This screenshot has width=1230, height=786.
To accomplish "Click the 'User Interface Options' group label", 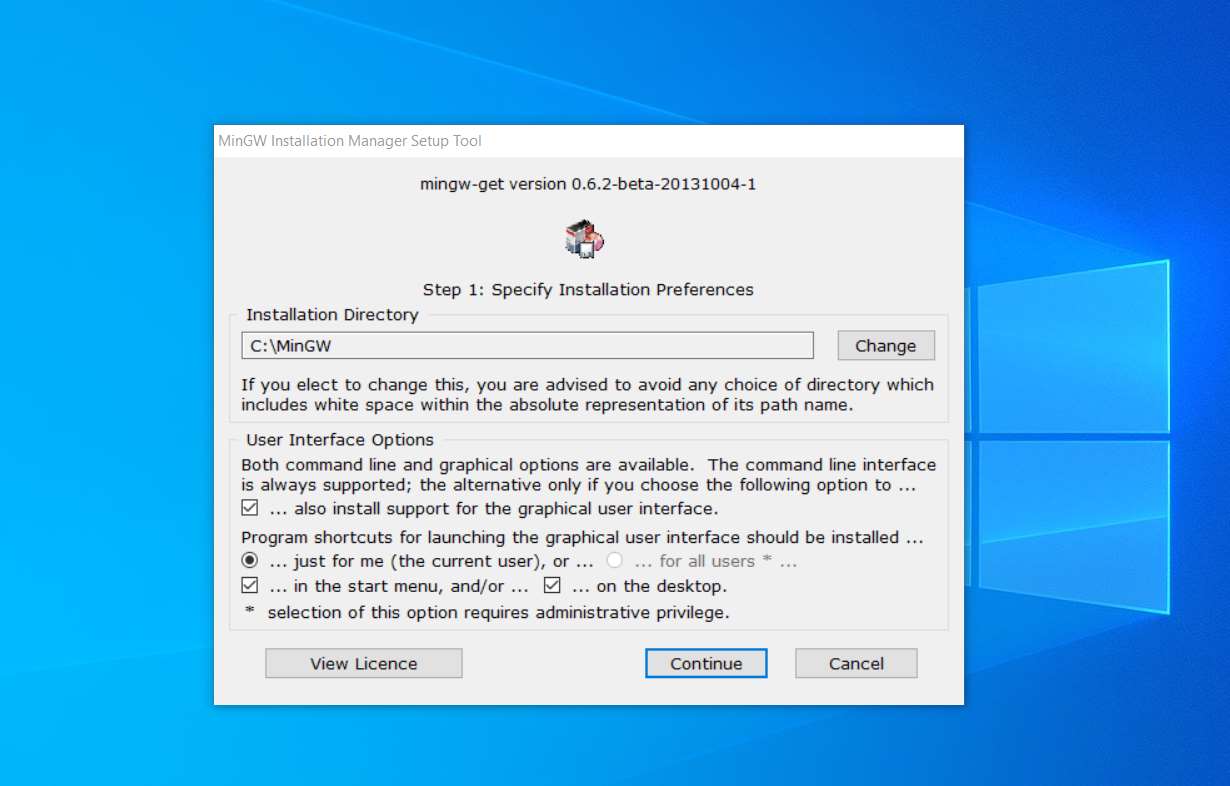I will point(340,440).
